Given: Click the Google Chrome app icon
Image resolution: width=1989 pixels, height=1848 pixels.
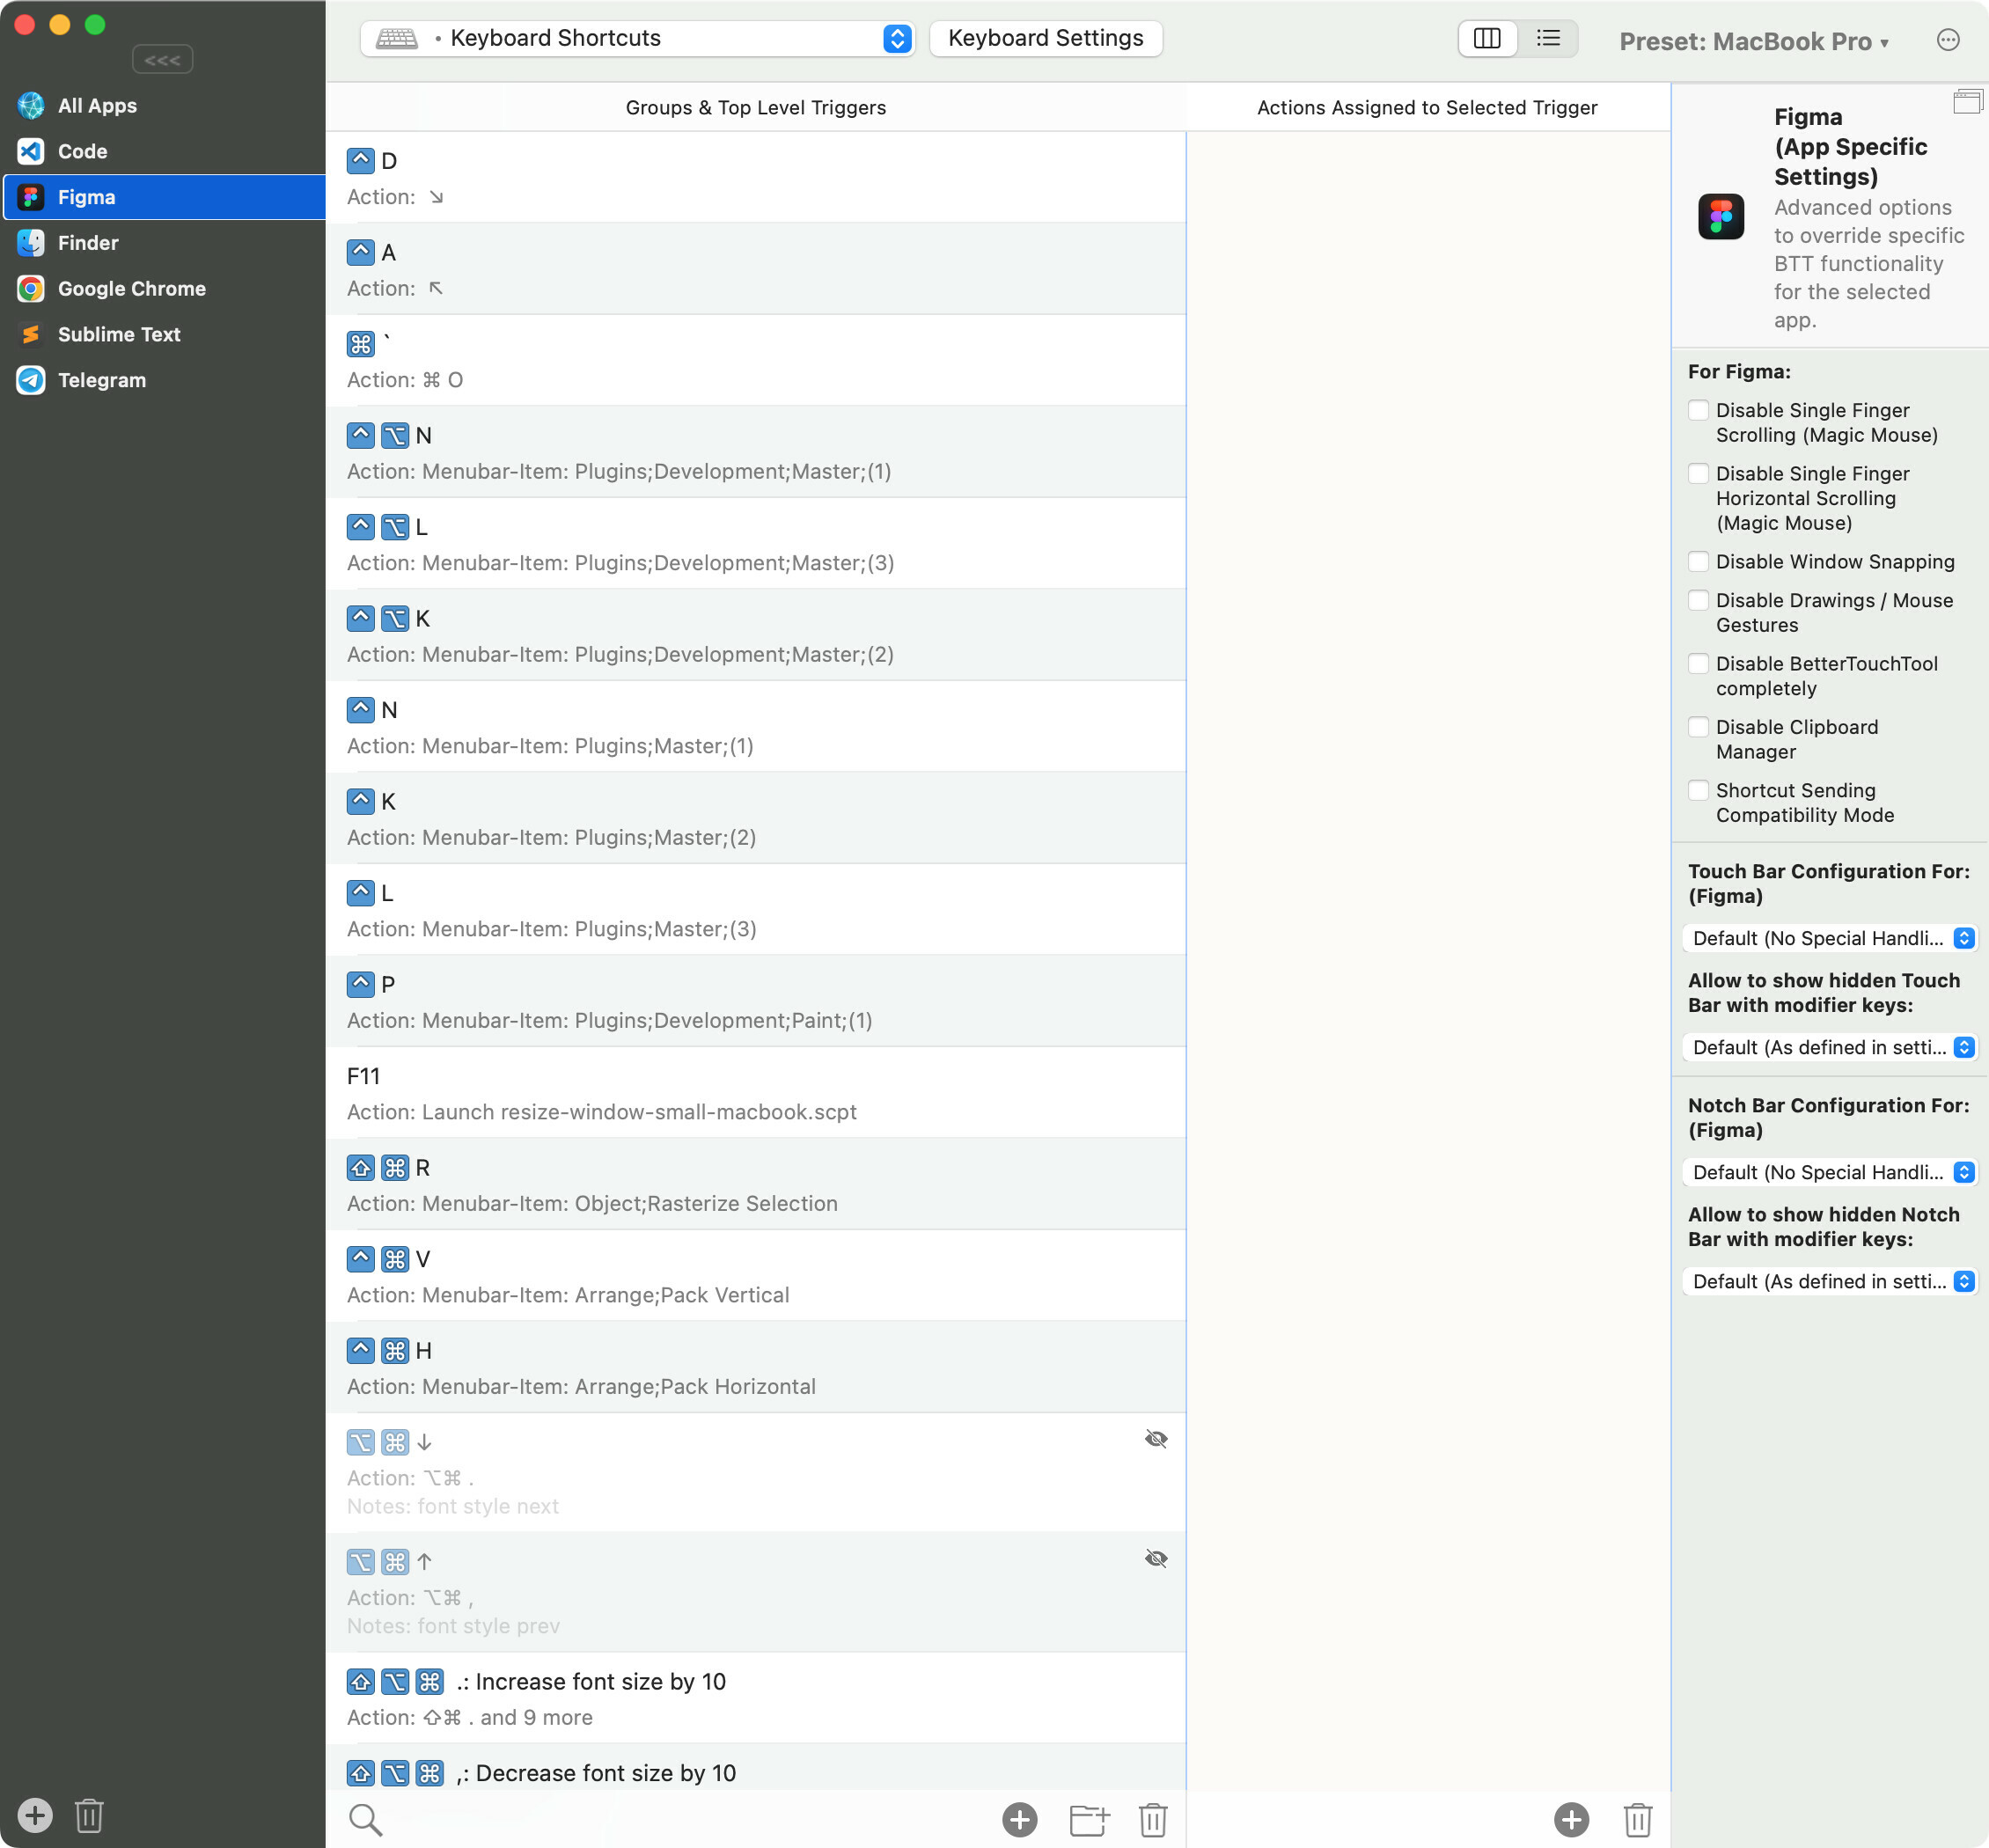Looking at the screenshot, I should [x=31, y=289].
